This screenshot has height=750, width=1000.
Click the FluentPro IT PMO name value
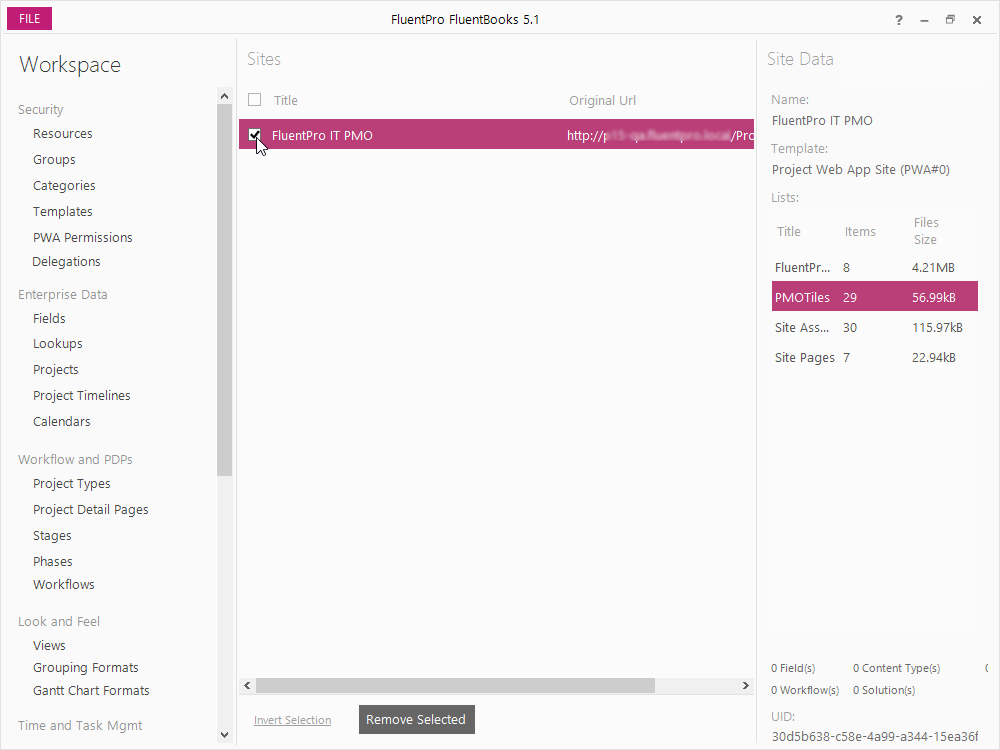point(822,121)
